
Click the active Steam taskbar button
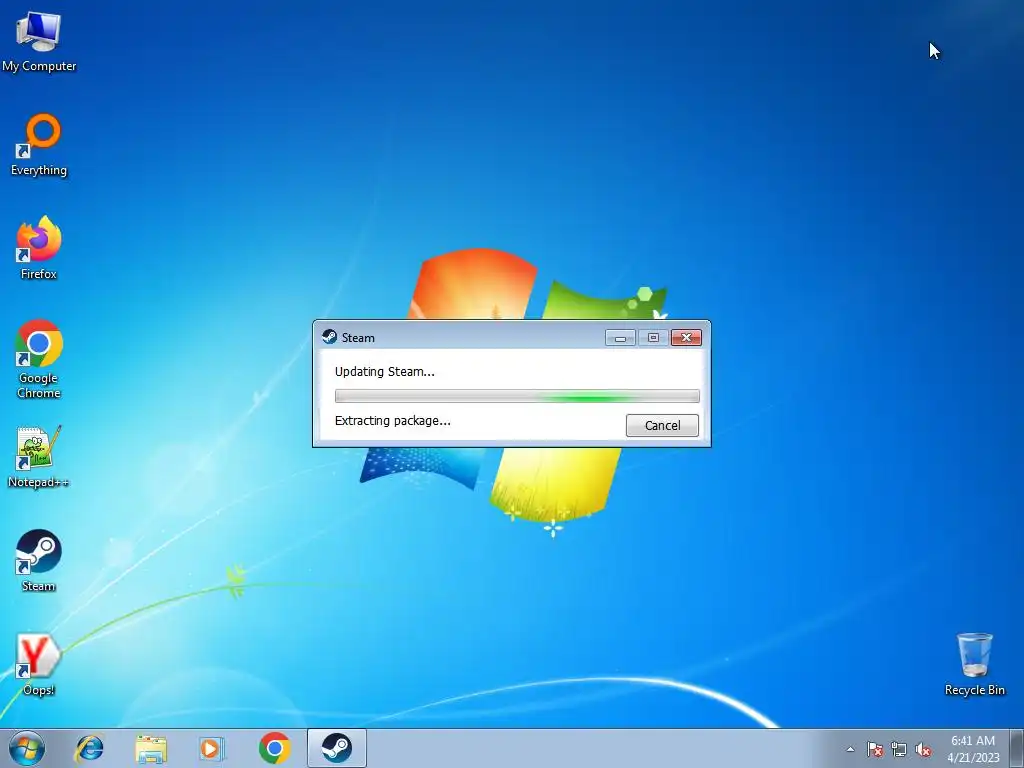pyautogui.click(x=336, y=748)
